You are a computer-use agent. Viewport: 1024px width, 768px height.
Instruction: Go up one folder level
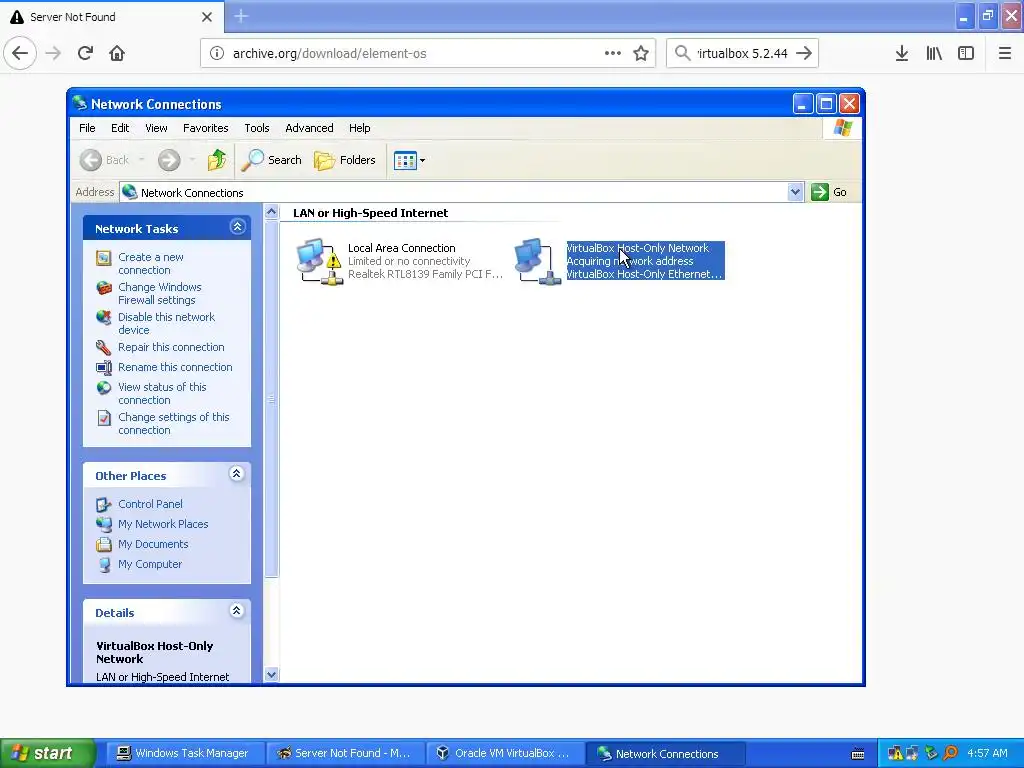click(217, 160)
